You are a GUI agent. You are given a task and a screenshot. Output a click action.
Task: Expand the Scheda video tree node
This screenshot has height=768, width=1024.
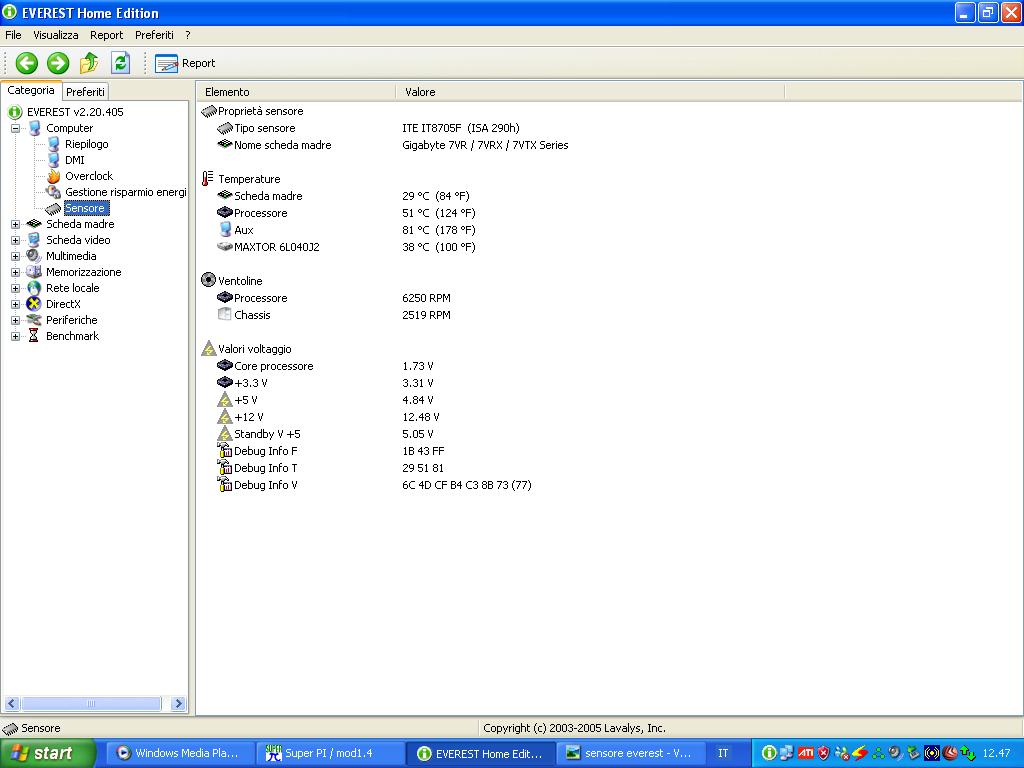click(x=15, y=240)
